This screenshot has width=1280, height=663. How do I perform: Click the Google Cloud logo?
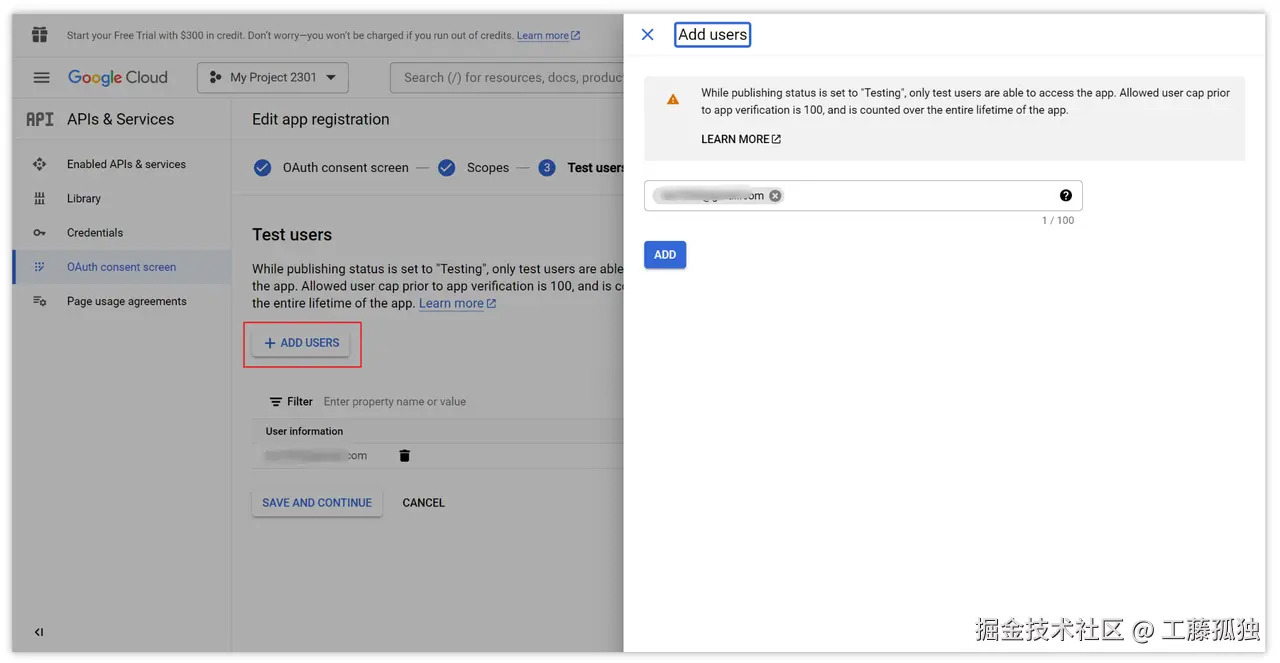117,77
